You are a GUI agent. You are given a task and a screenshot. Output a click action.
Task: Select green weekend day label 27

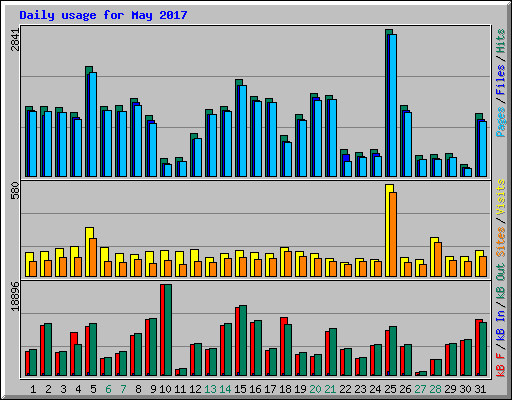coord(420,389)
